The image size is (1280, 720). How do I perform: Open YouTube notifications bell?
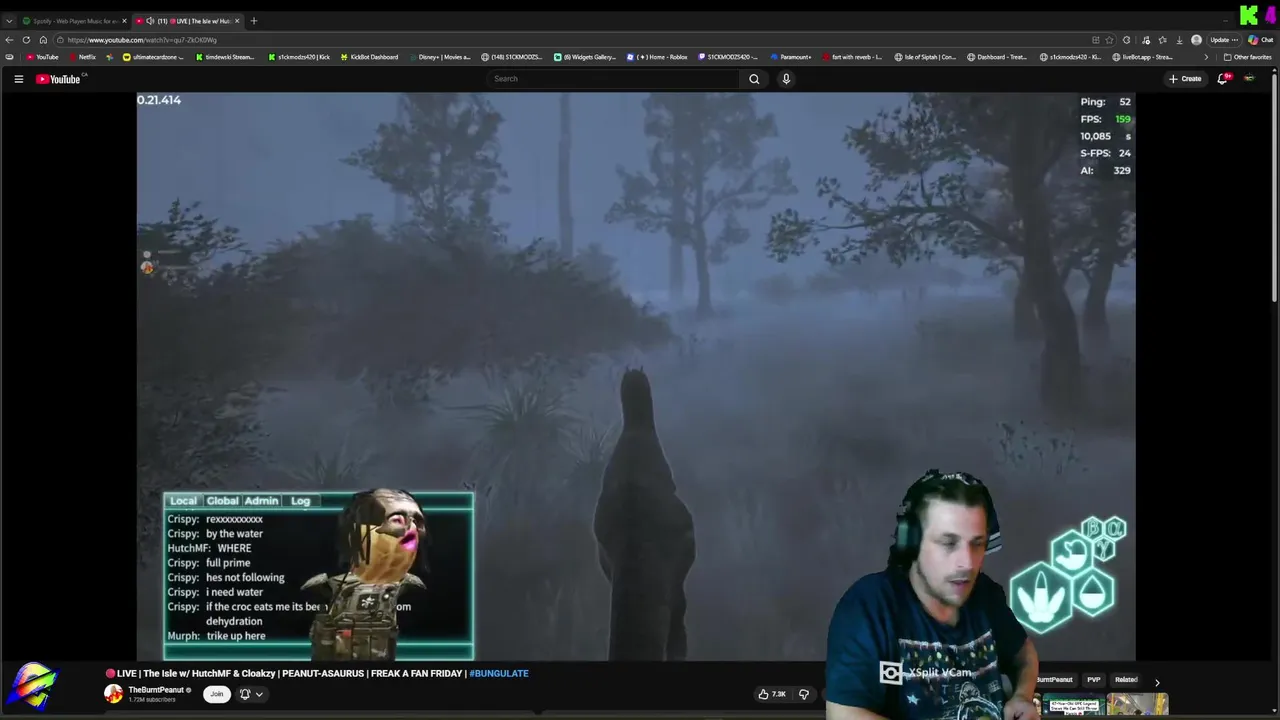pyautogui.click(x=1222, y=79)
